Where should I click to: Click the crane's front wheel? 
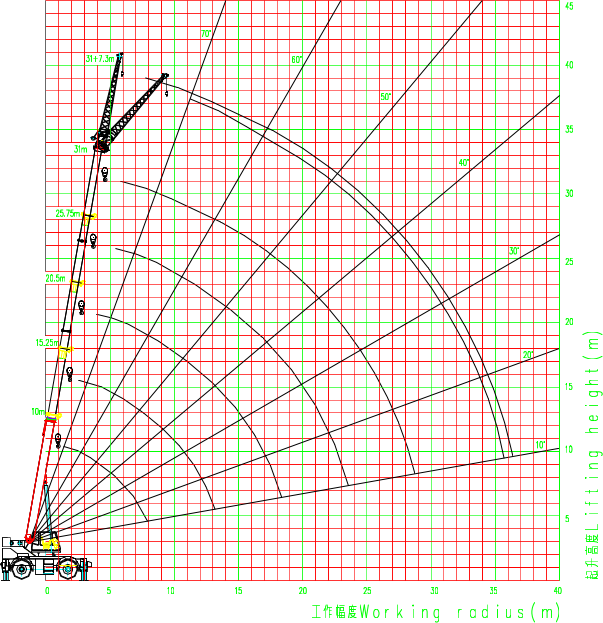click(68, 569)
